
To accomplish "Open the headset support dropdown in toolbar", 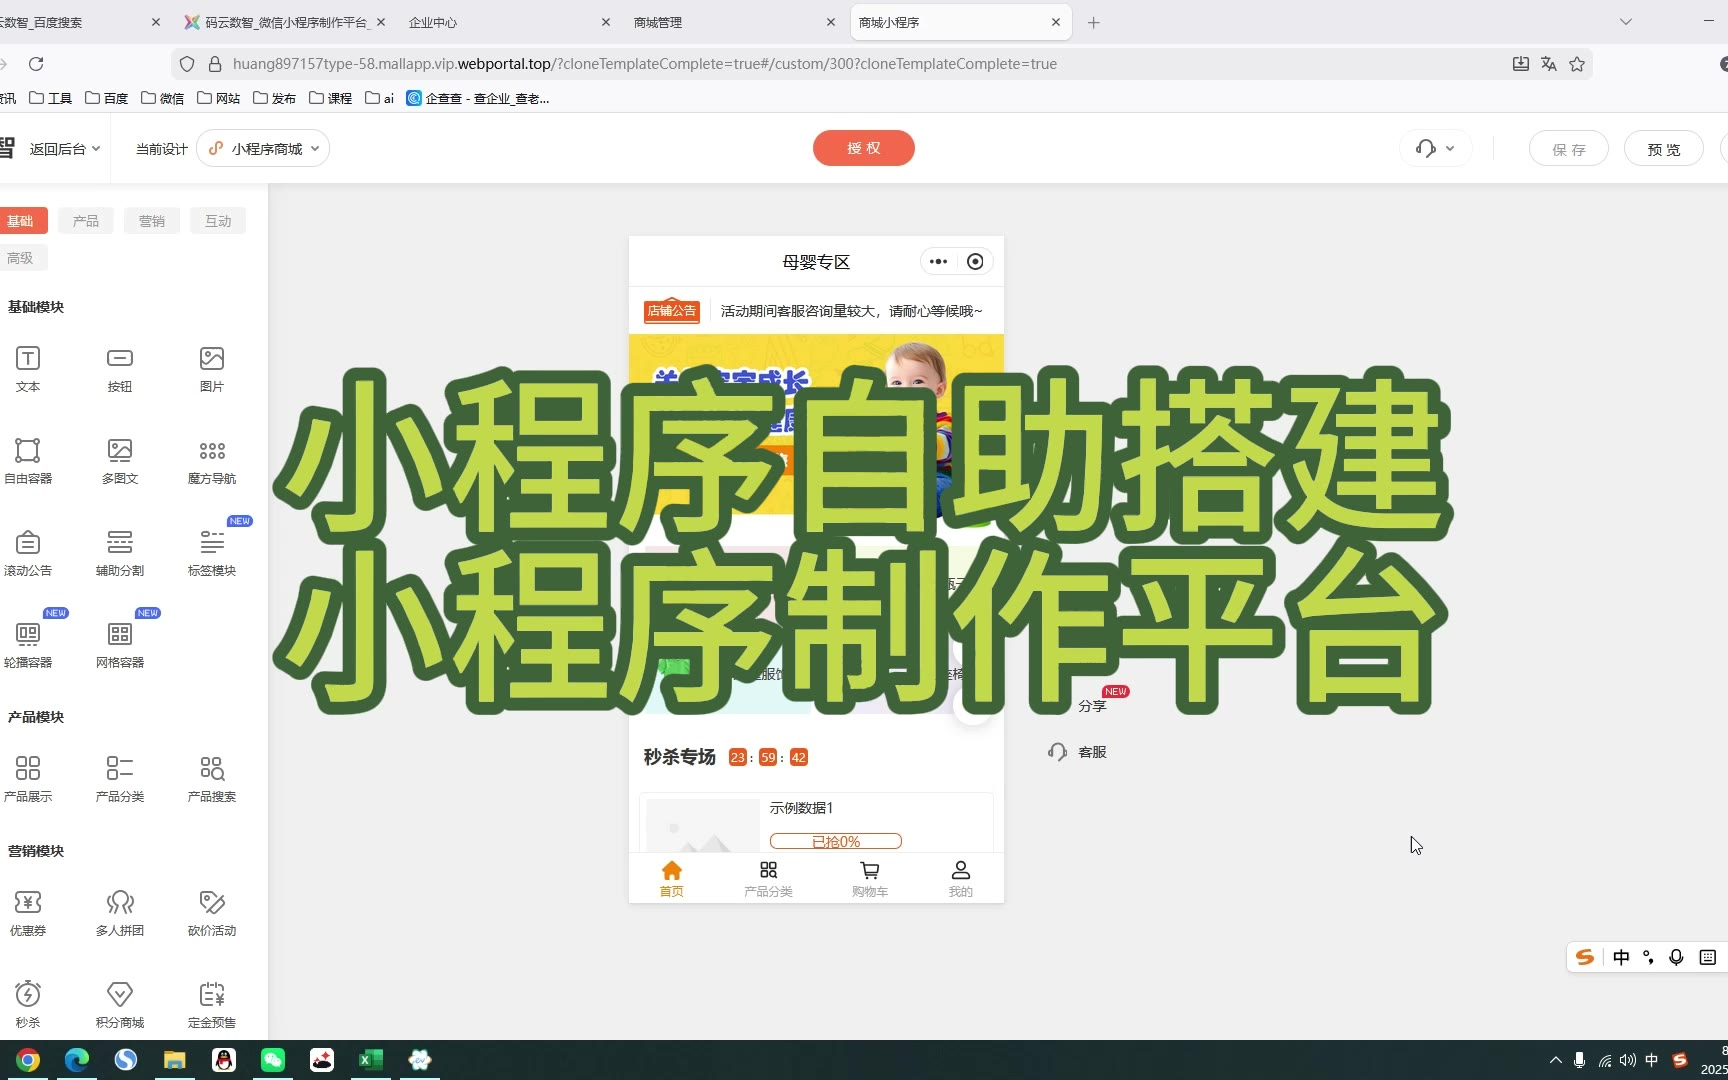I will pyautogui.click(x=1435, y=149).
